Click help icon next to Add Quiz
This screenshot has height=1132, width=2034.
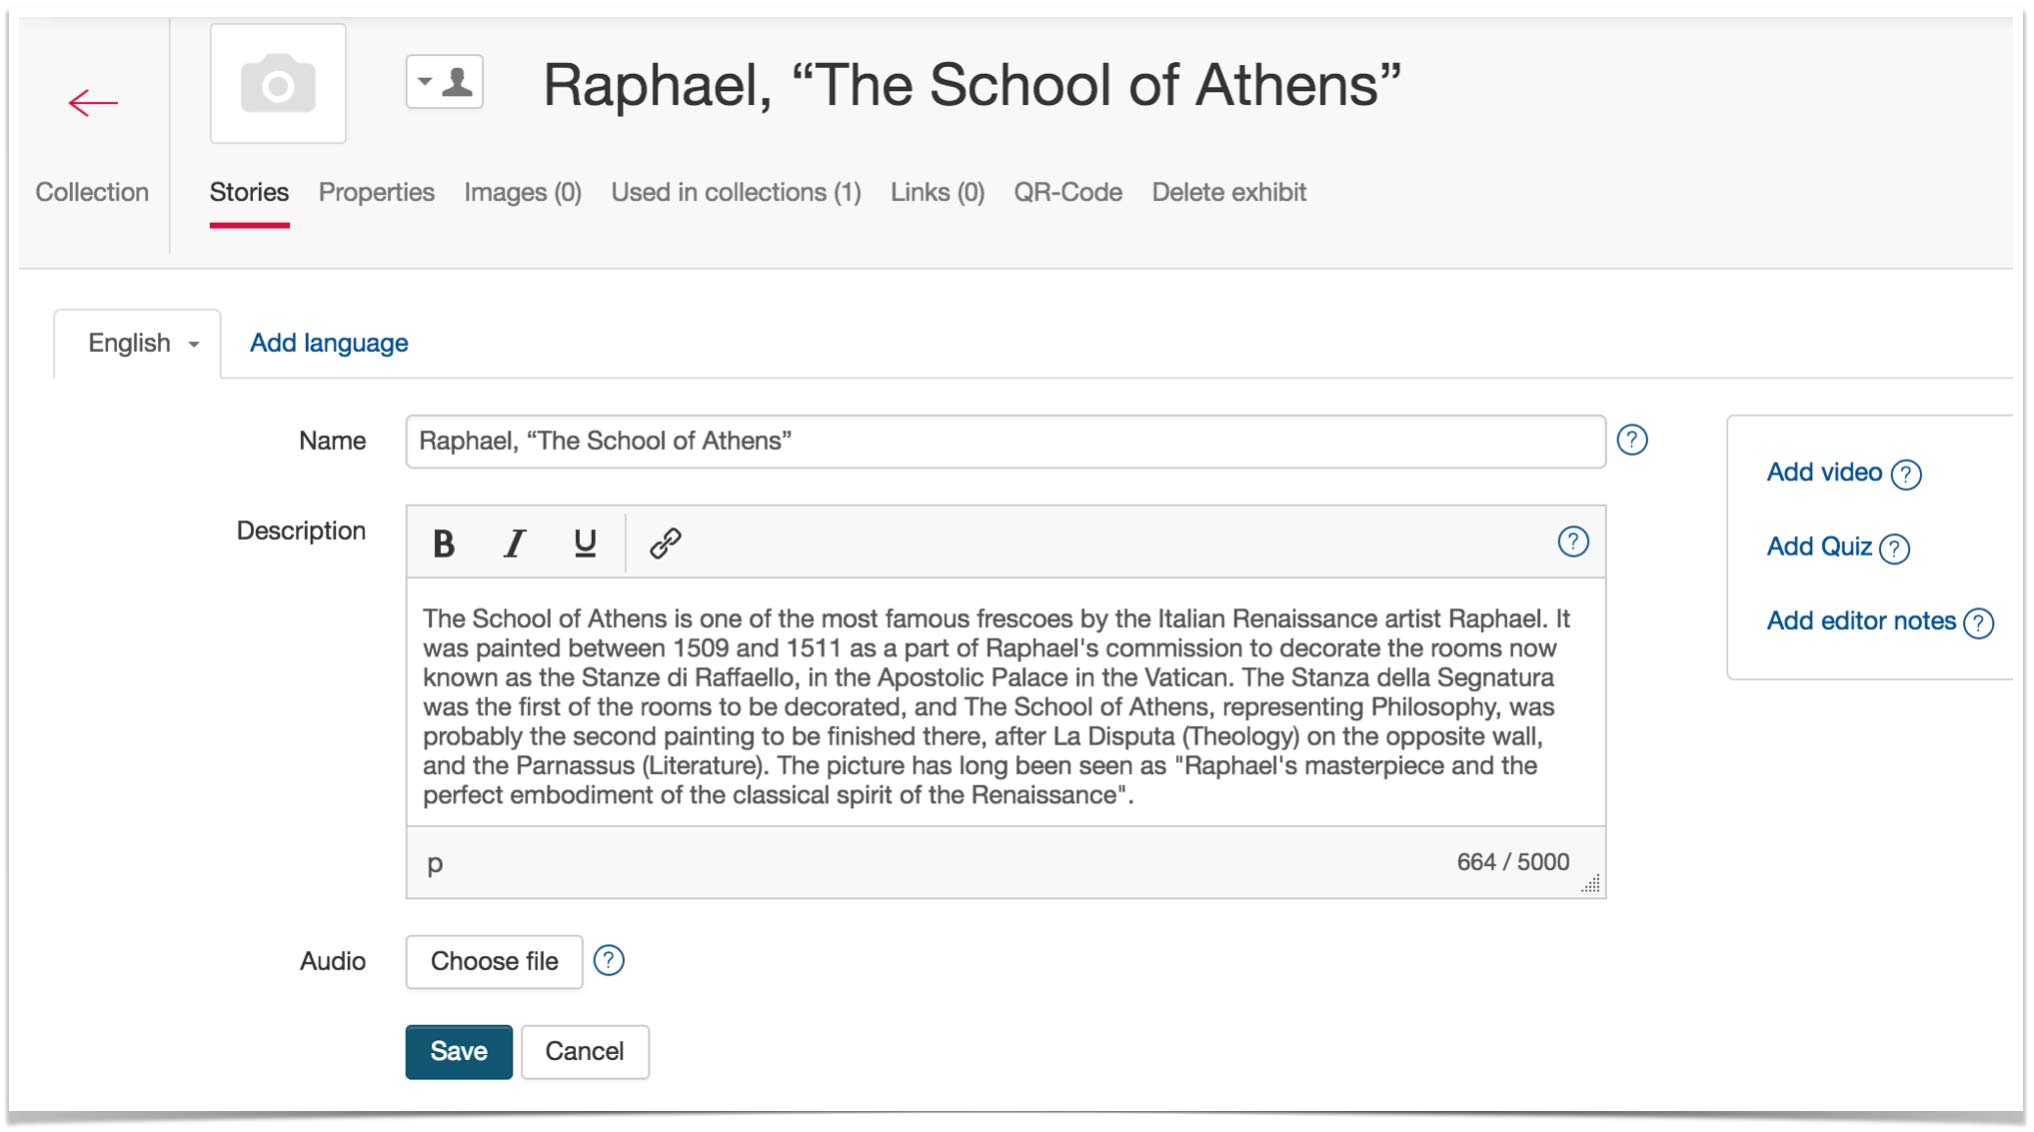1894,549
